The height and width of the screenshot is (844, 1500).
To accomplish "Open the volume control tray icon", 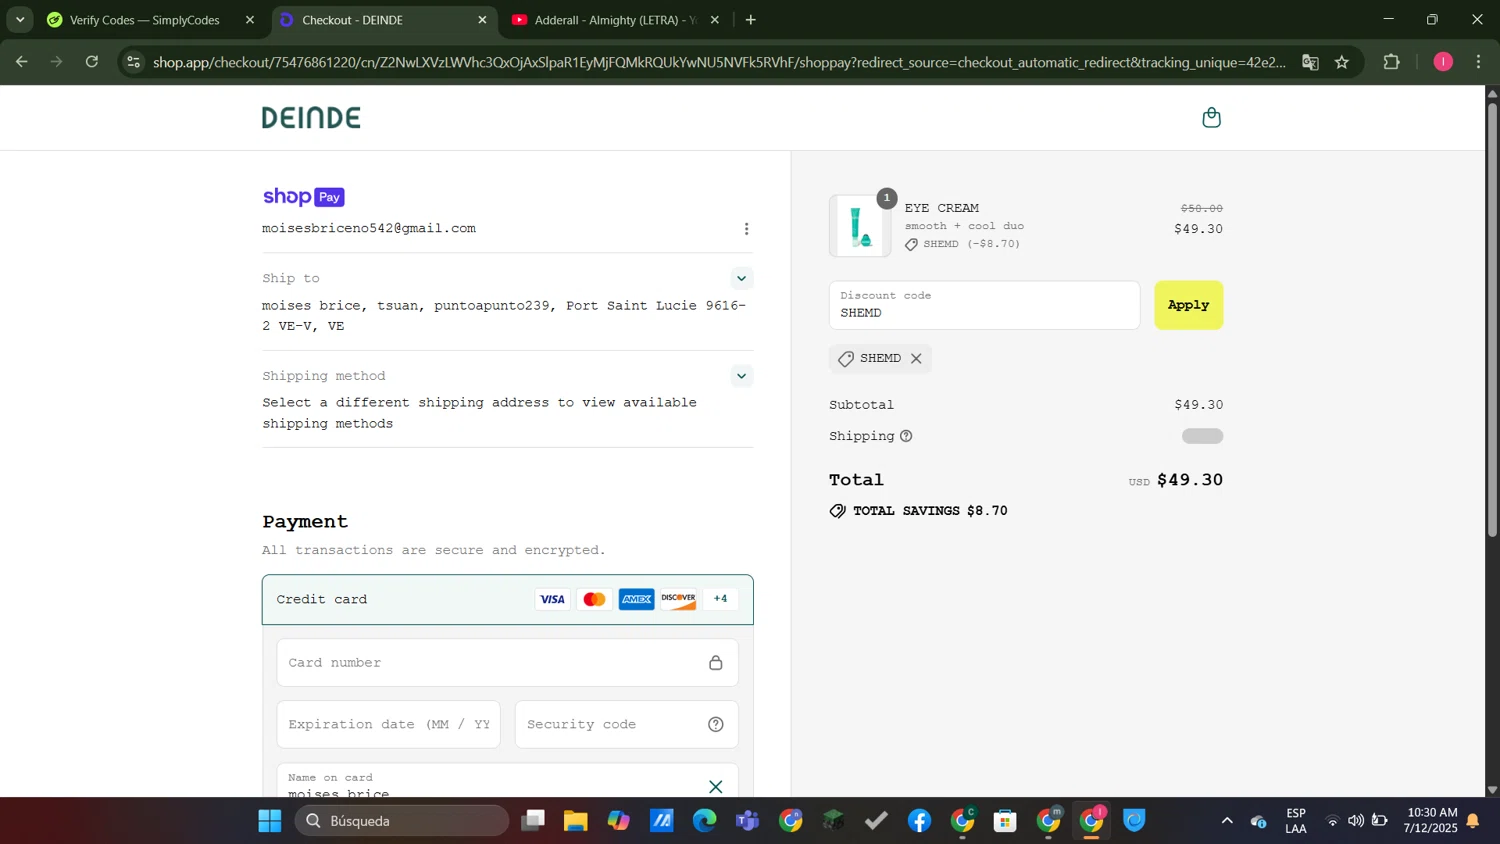I will click(x=1356, y=821).
